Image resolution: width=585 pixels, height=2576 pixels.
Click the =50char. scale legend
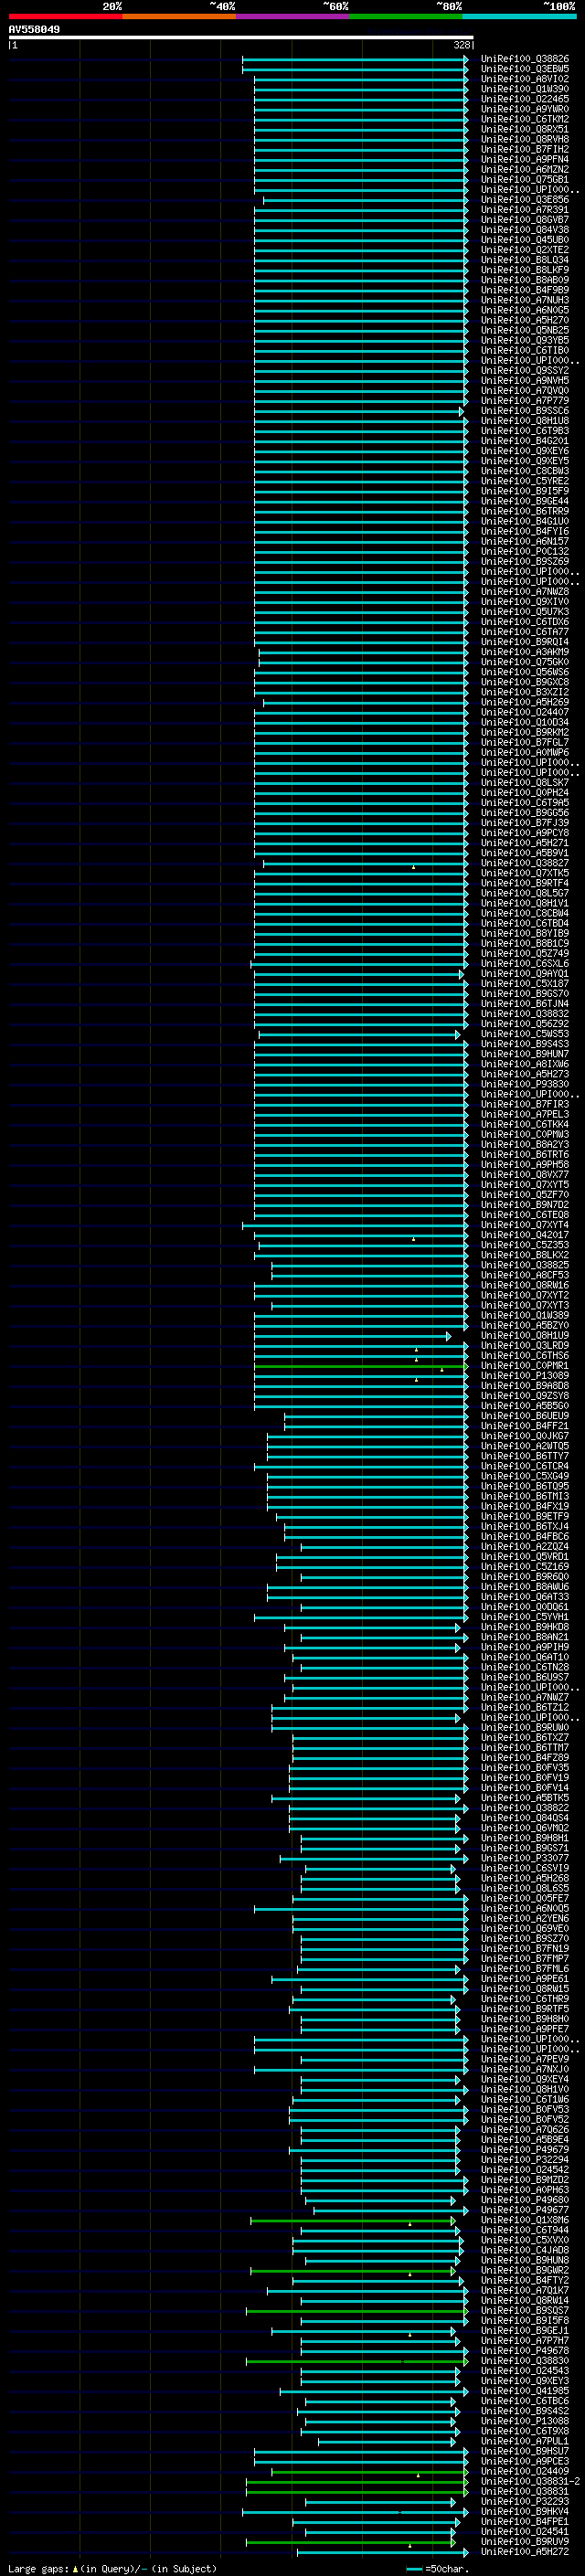click(x=438, y=2569)
